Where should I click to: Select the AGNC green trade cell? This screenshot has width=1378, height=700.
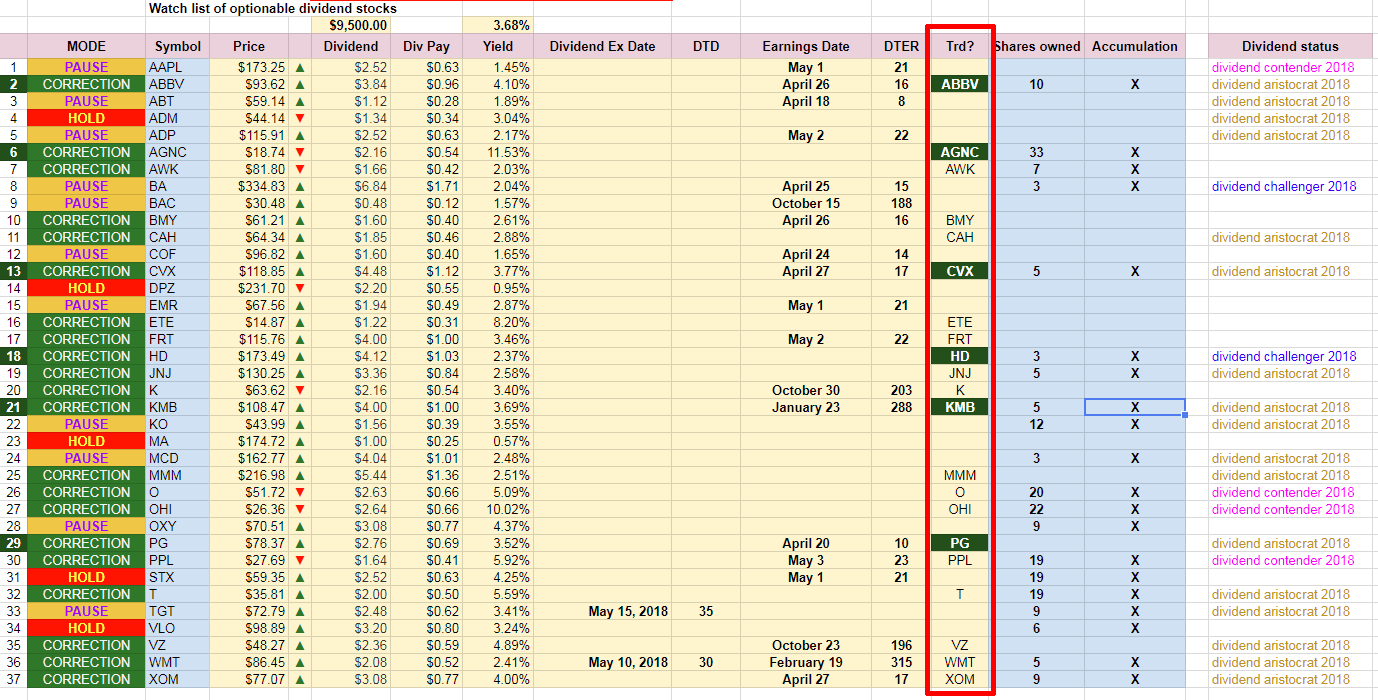click(x=960, y=152)
